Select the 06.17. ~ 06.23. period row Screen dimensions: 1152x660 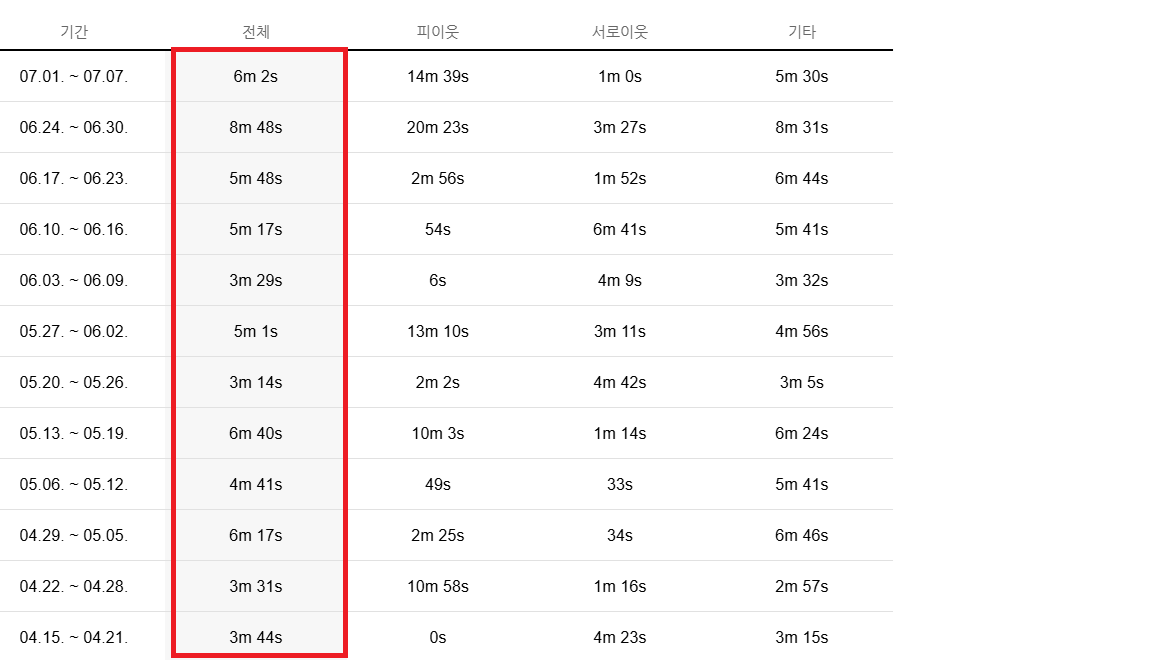[x=74, y=178]
